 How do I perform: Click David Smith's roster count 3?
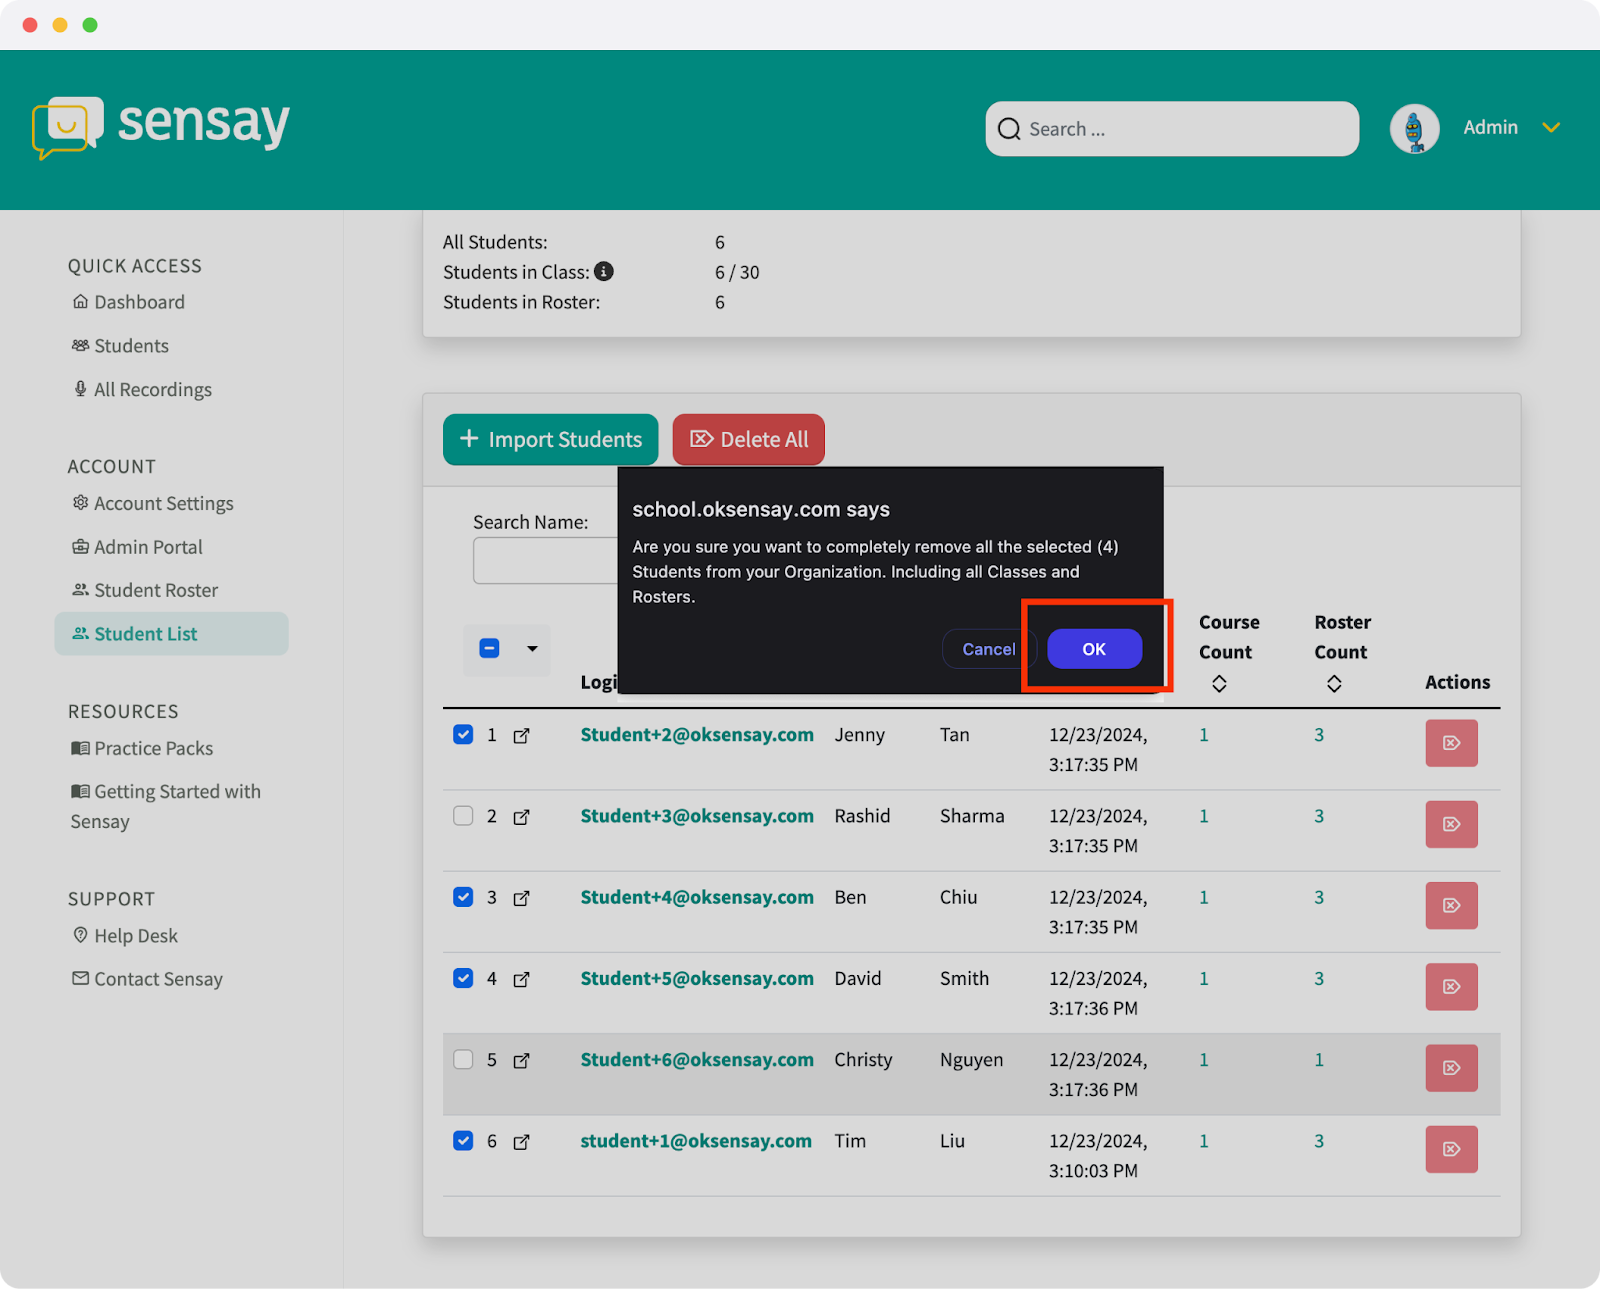[x=1319, y=978]
